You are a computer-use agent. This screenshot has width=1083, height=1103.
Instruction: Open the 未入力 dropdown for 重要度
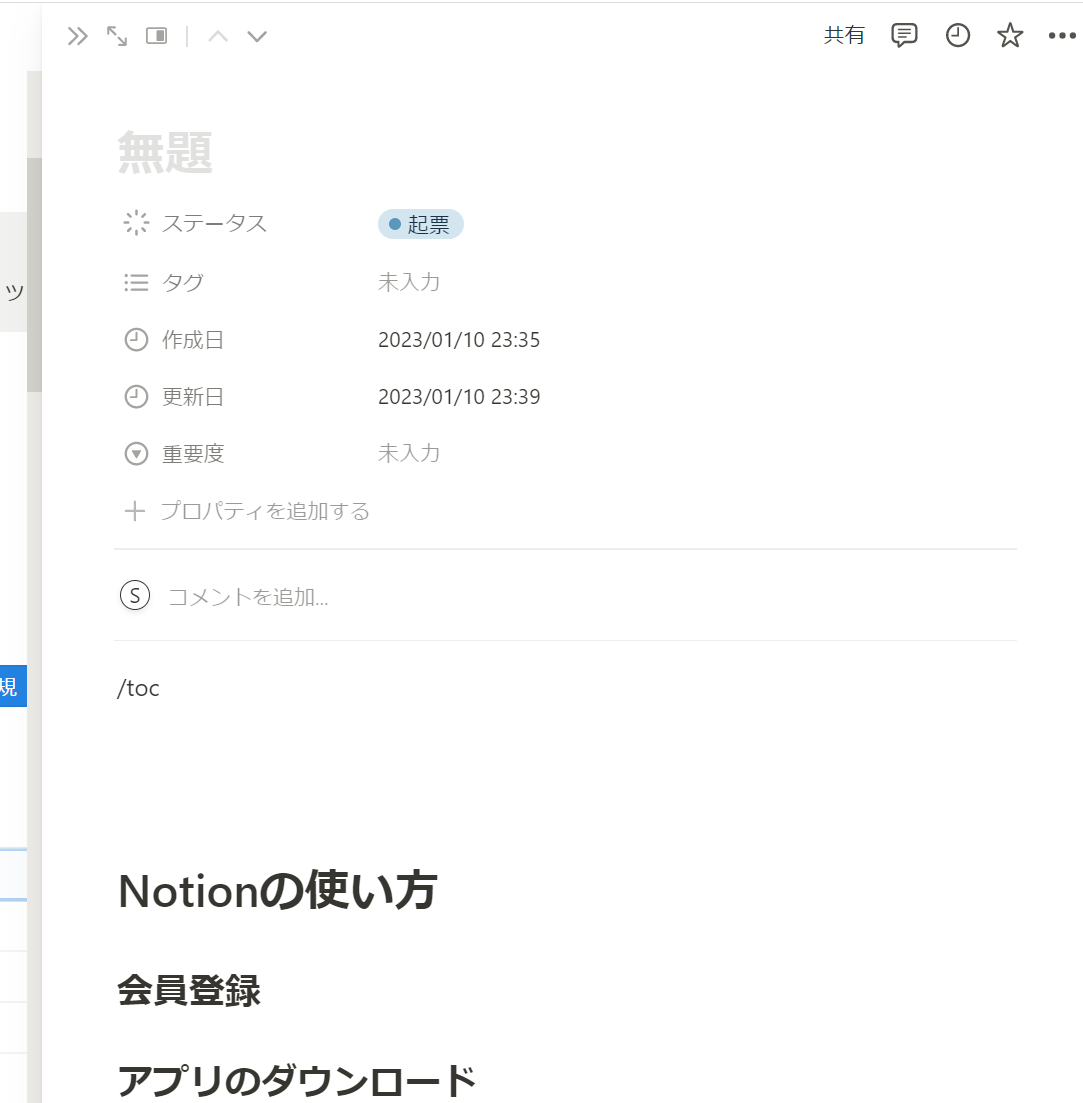pyautogui.click(x=409, y=453)
